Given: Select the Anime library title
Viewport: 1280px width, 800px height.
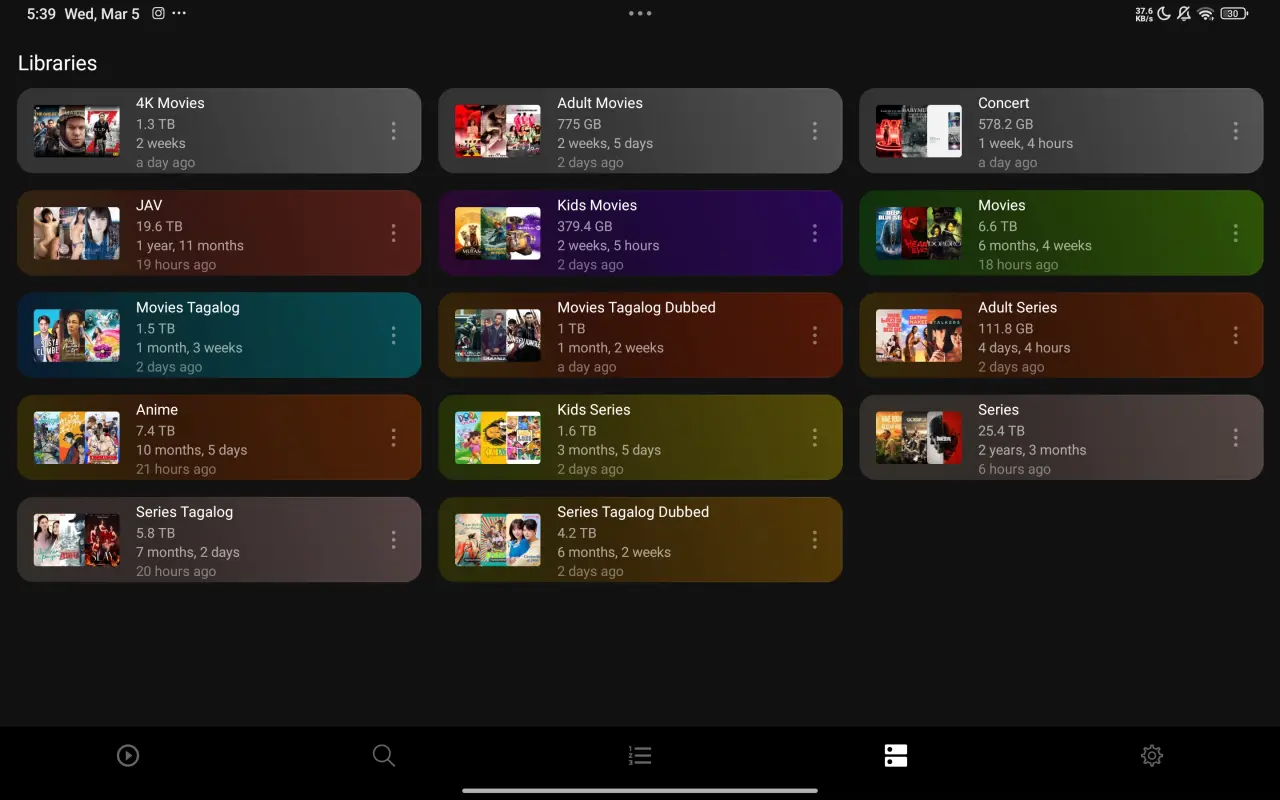Looking at the screenshot, I should [157, 409].
